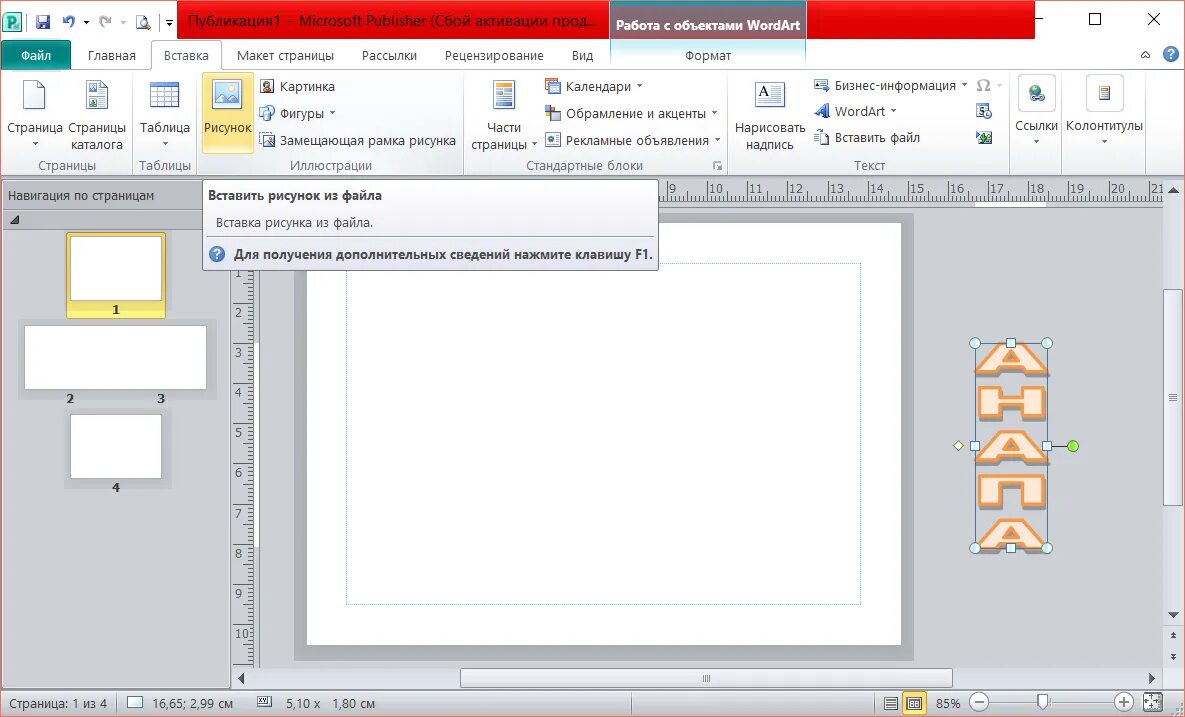Switch to single page view in status bar
The image size is (1185, 717).
(x=891, y=703)
